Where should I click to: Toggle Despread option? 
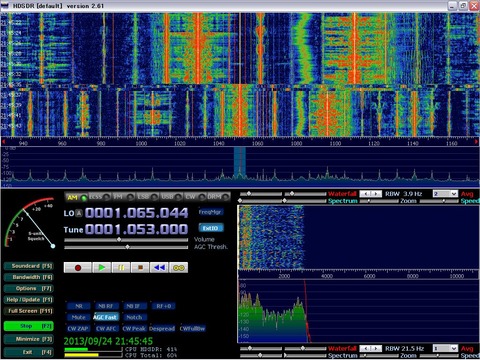[162, 329]
